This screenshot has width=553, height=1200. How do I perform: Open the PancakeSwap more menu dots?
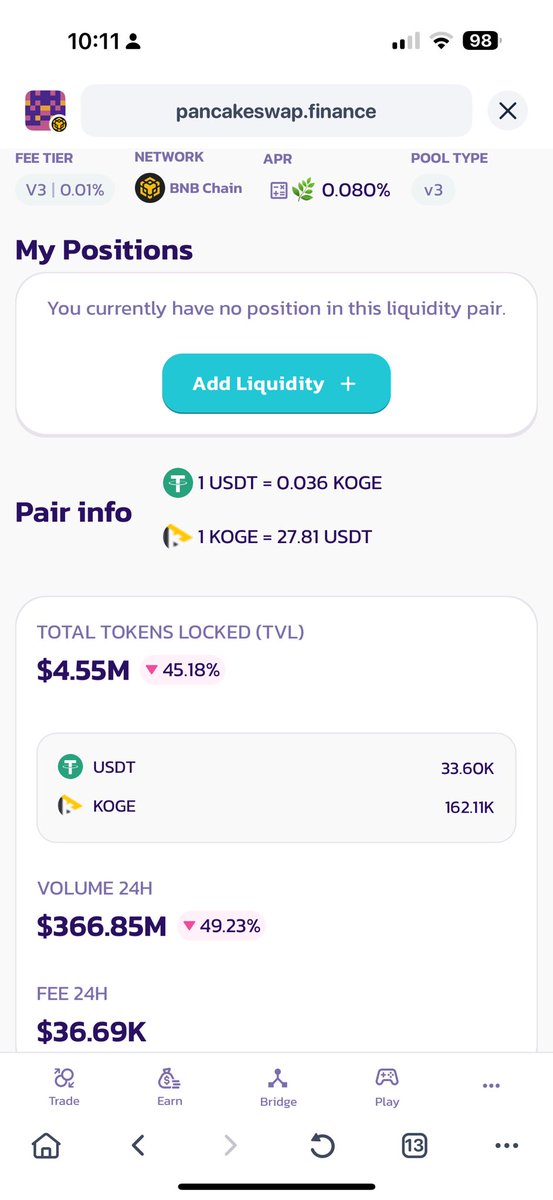tap(490, 1085)
